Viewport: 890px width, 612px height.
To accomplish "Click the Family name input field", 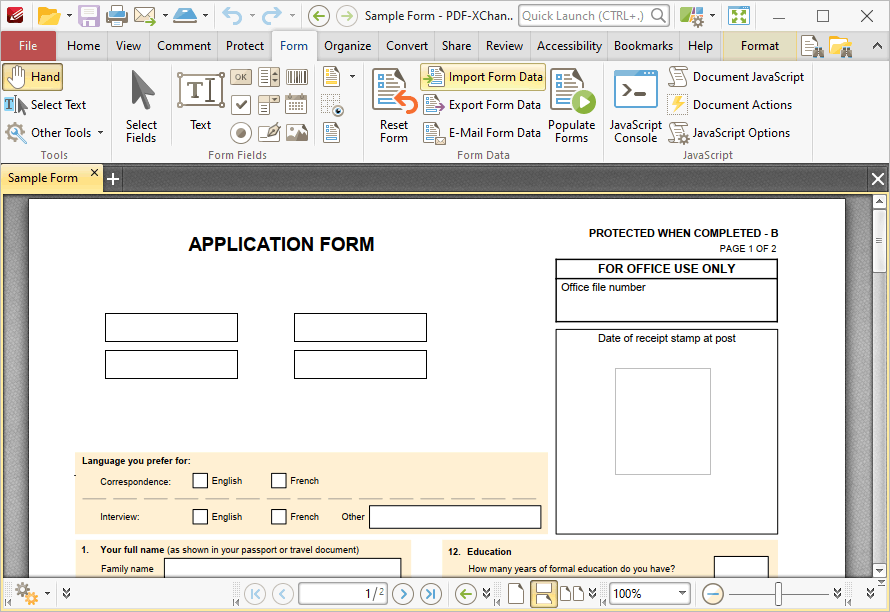I will (x=283, y=568).
